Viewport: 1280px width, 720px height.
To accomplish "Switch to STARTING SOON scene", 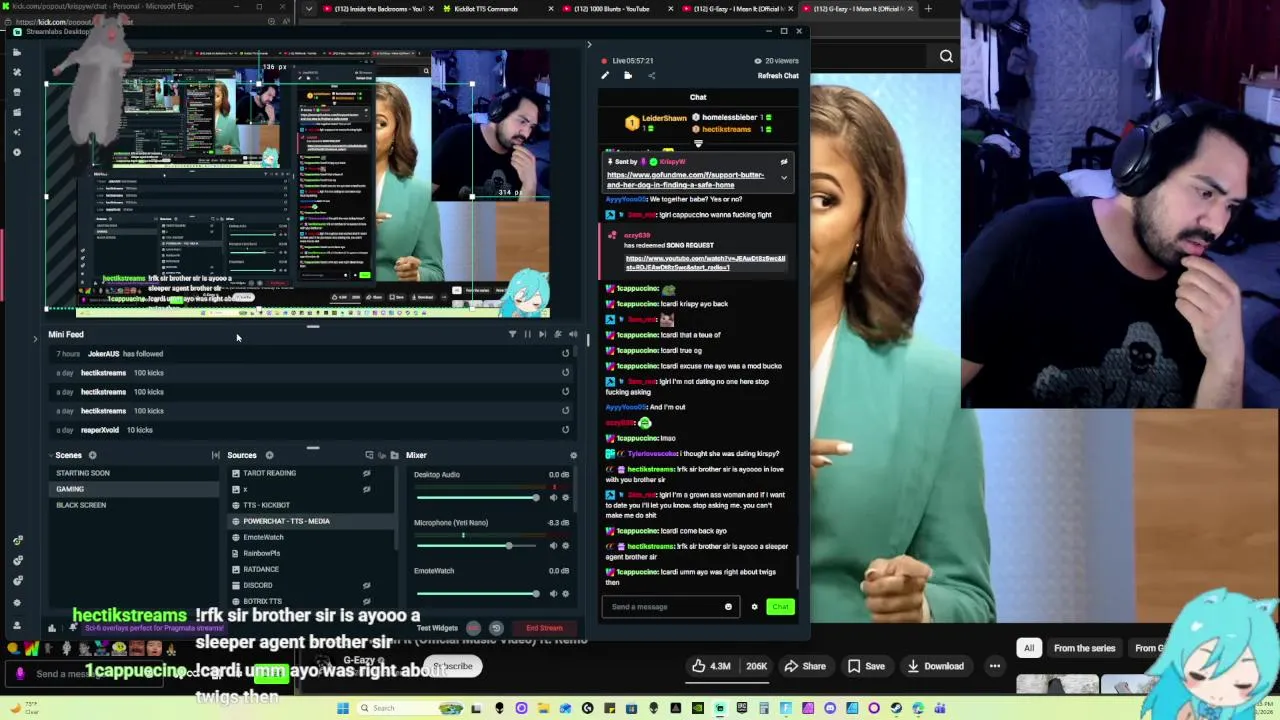I will 134,473.
